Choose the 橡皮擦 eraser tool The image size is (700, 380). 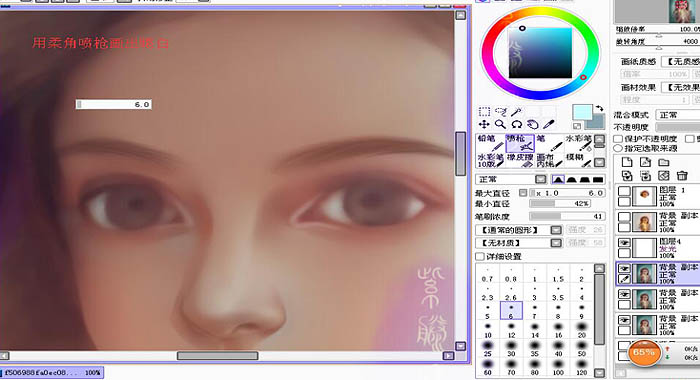click(520, 160)
